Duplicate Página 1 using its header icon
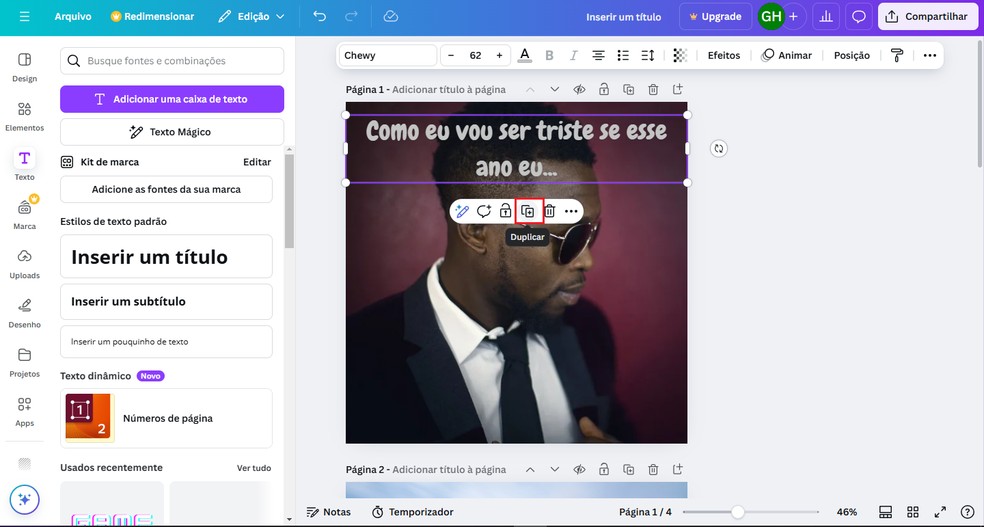Screen dimensions: 984x527 coord(628,89)
